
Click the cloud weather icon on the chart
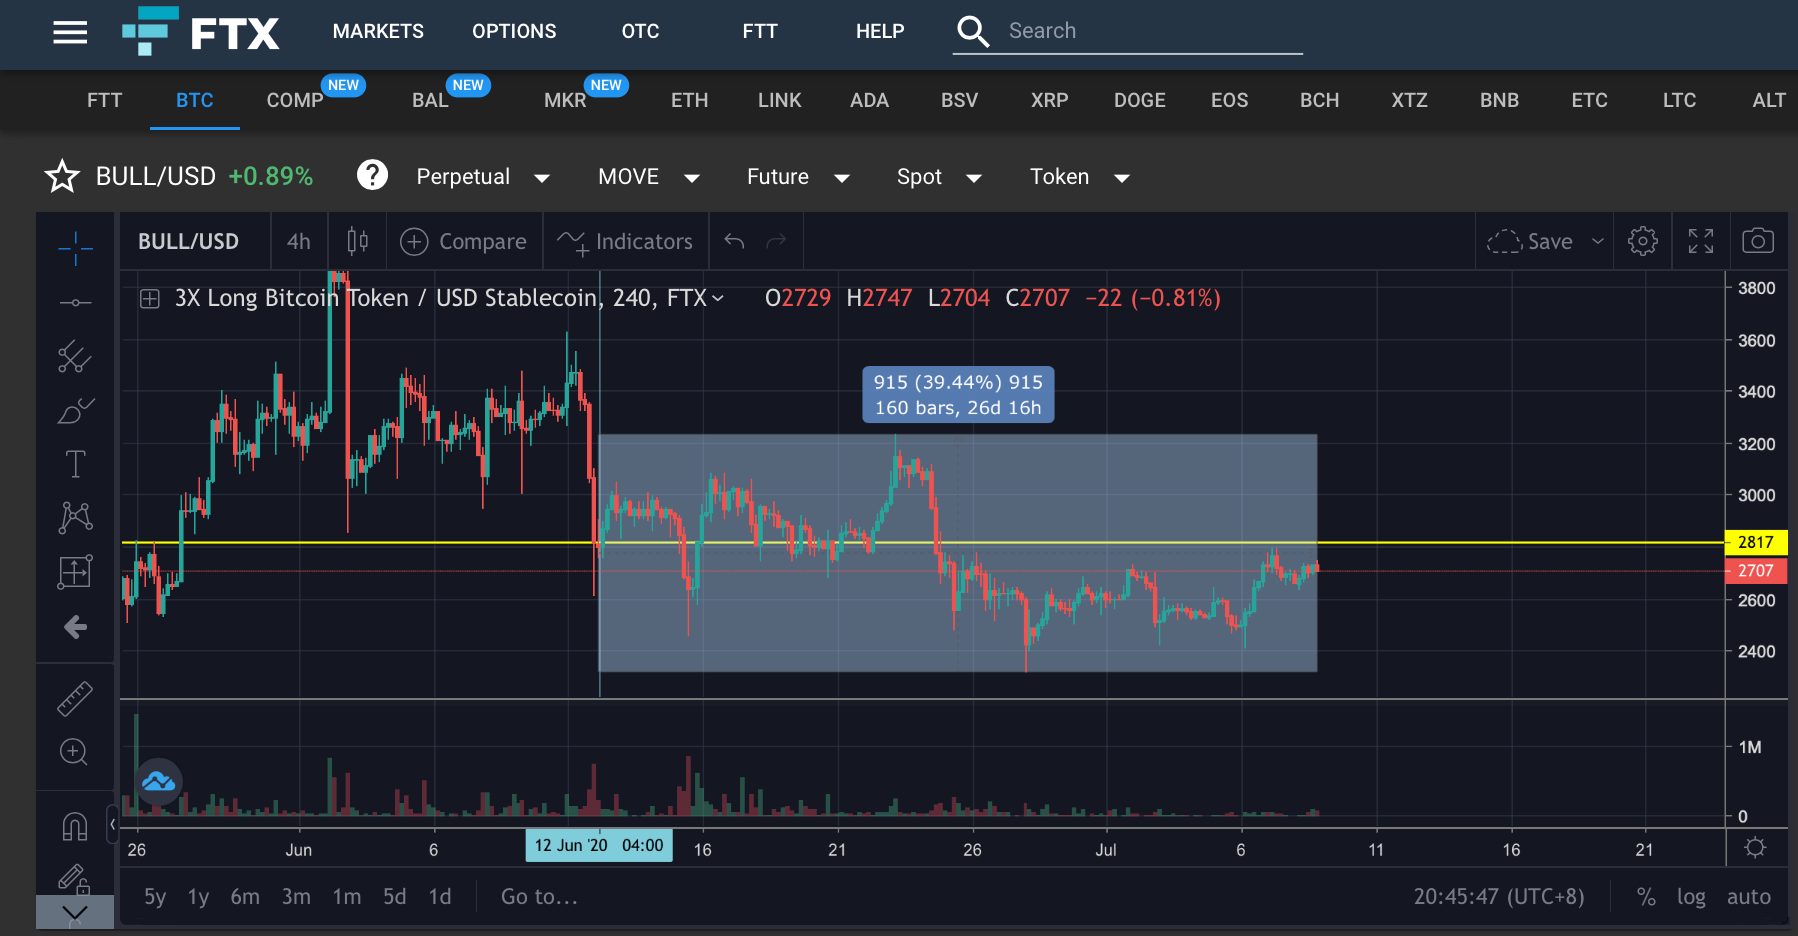(158, 781)
